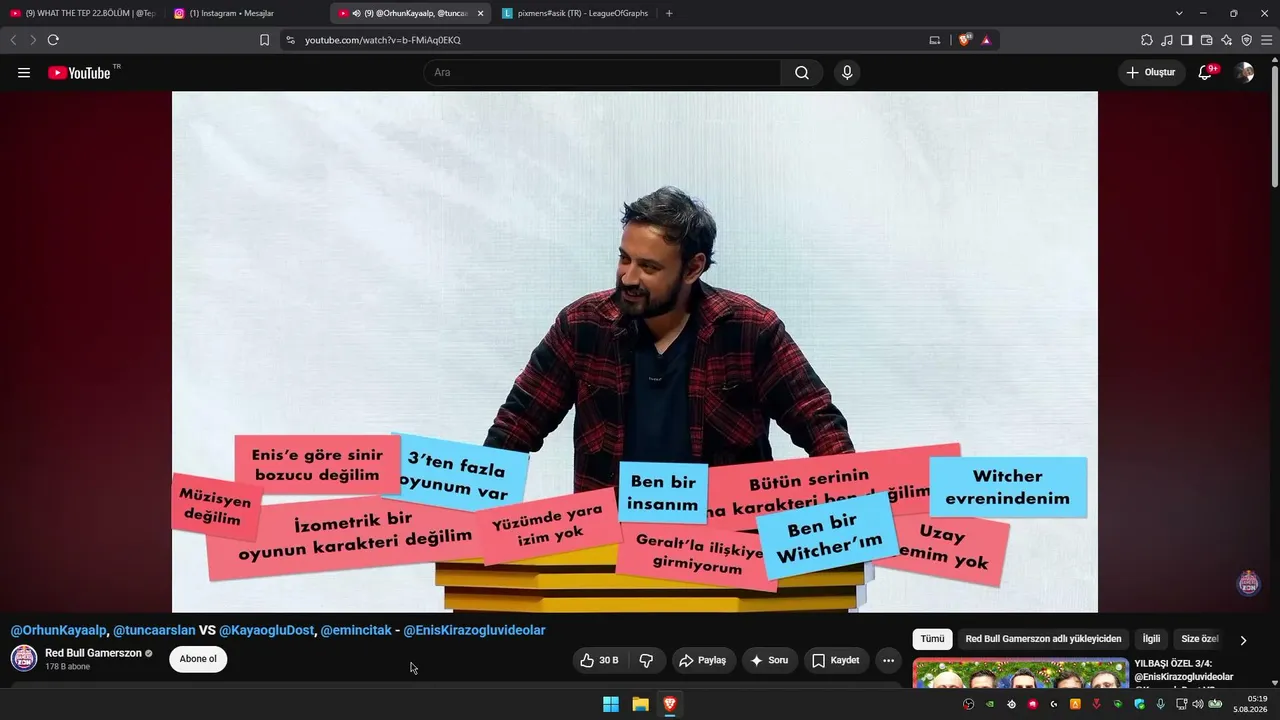Dislike the video with thumbs down
Image resolution: width=1280 pixels, height=720 pixels.
(x=646, y=660)
